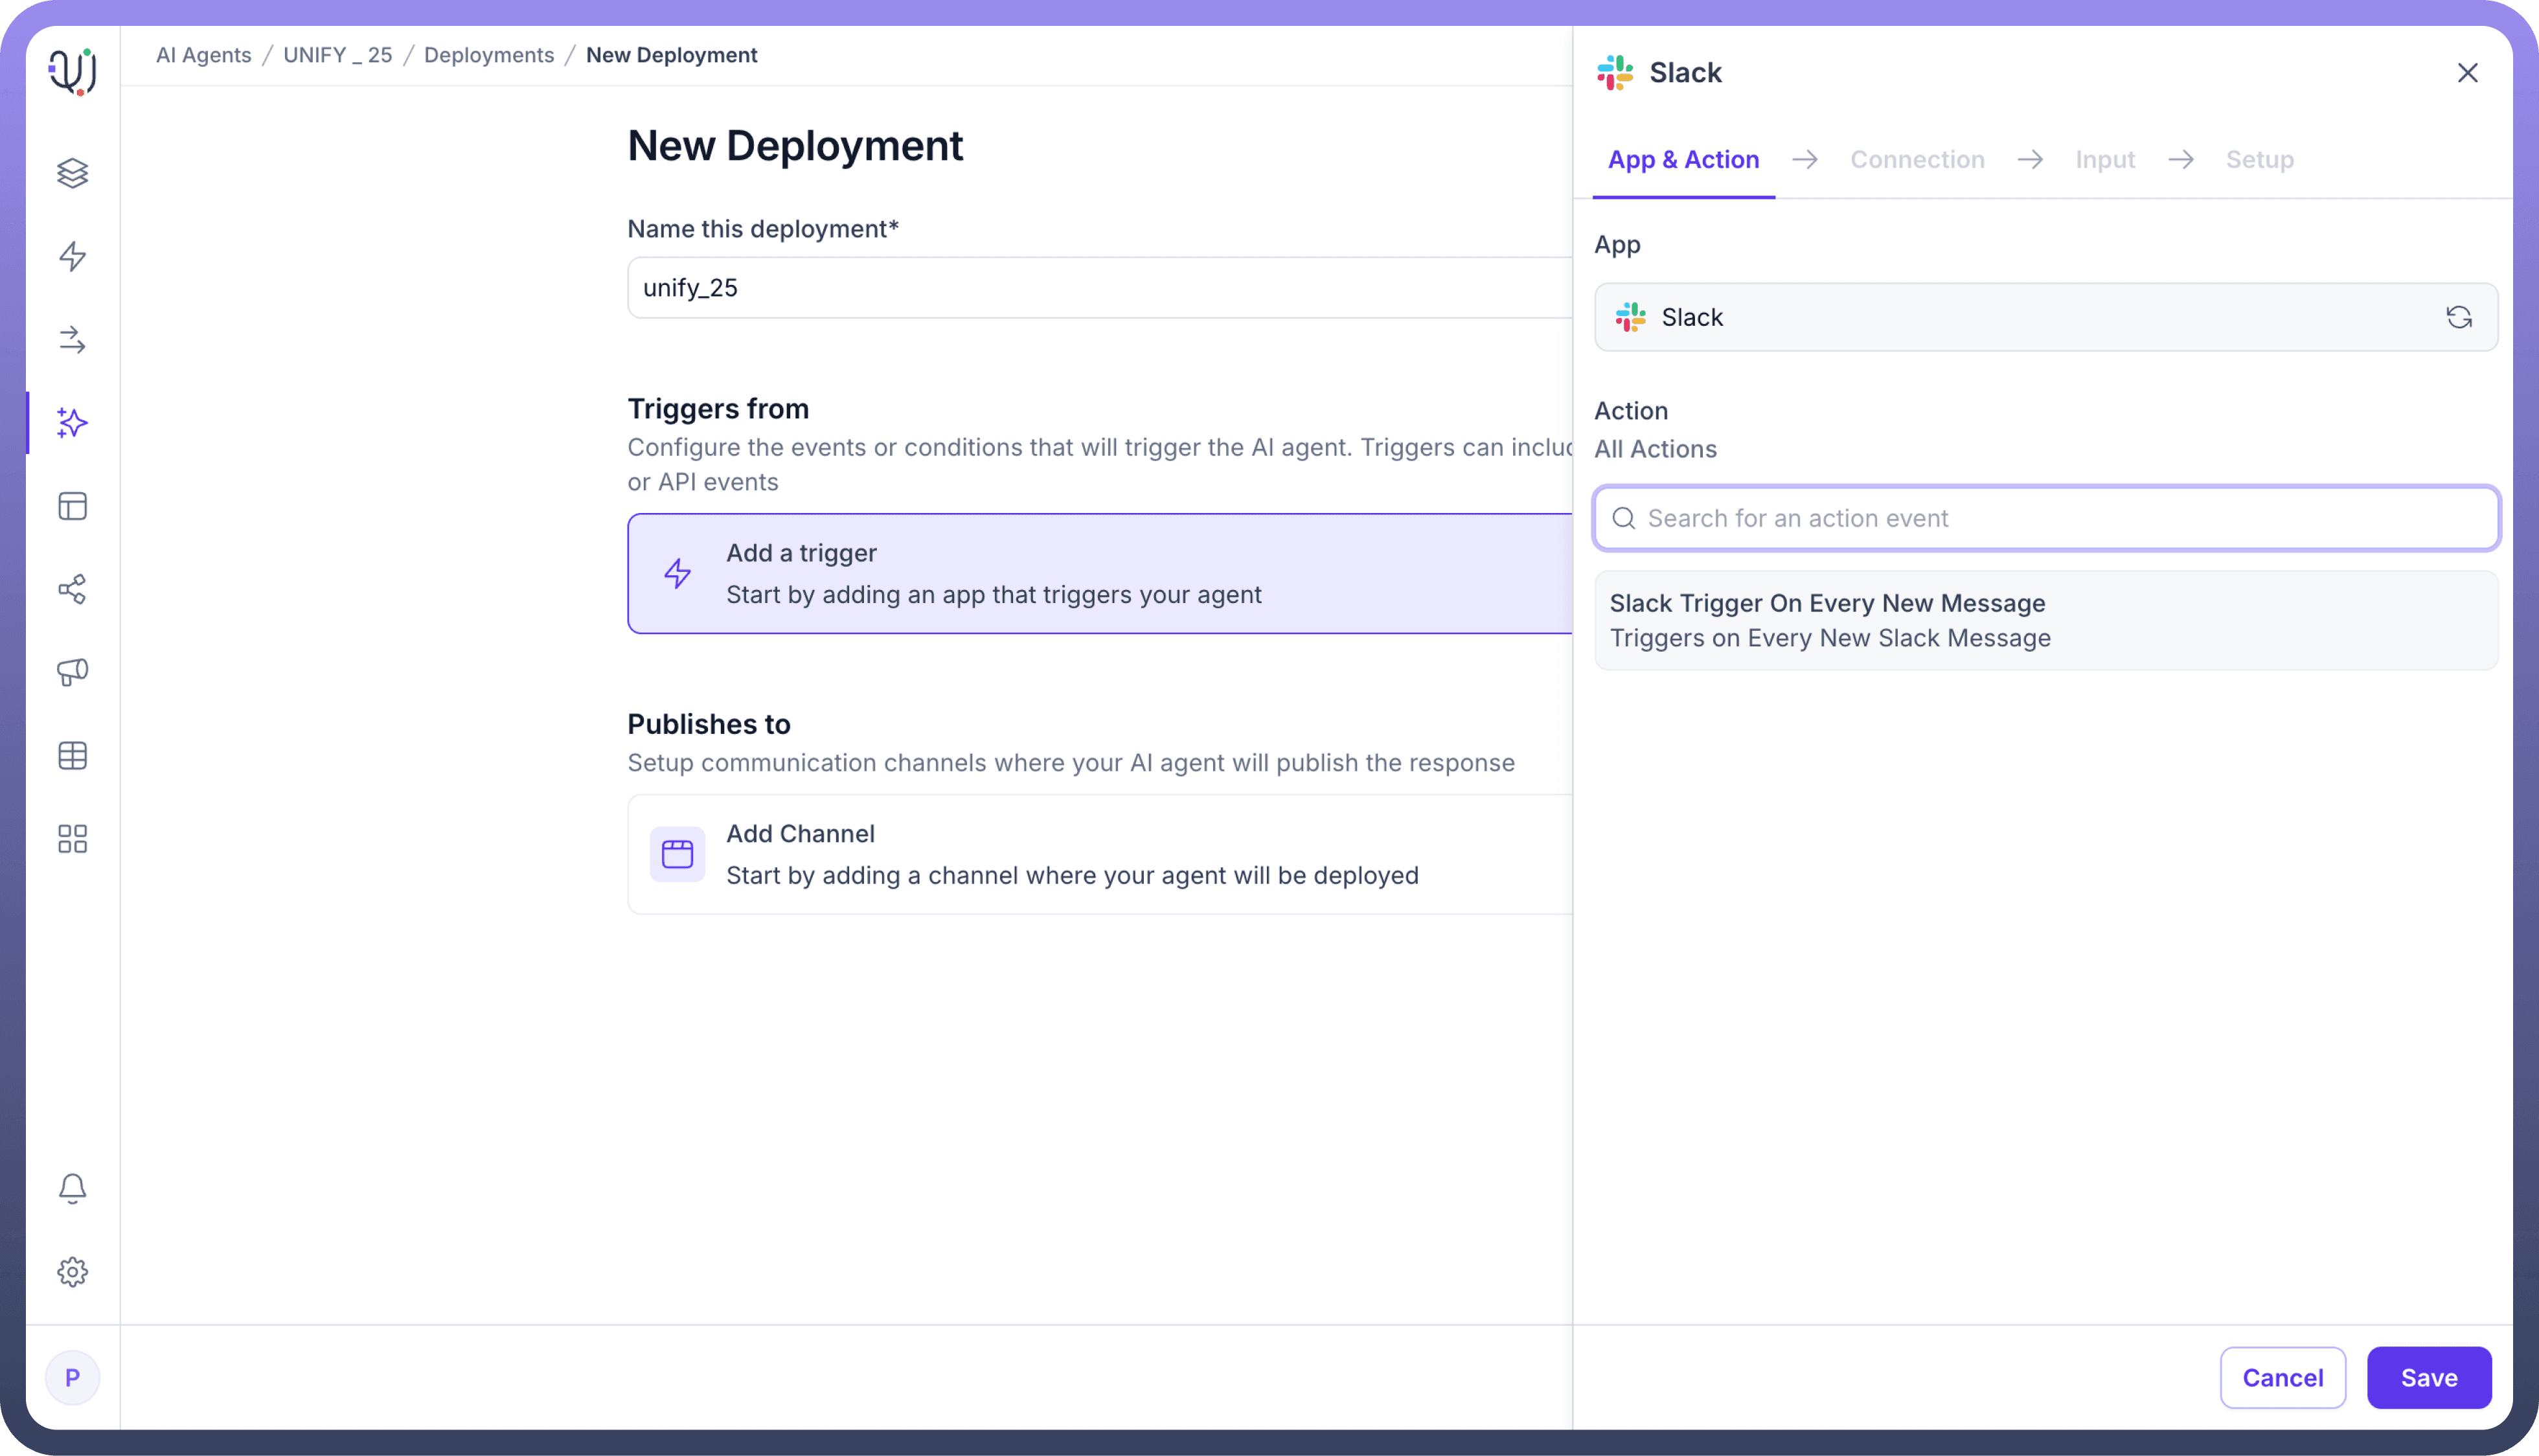Click the megaphone sidebar icon
Viewport: 2539px width, 1456px height.
(x=72, y=672)
